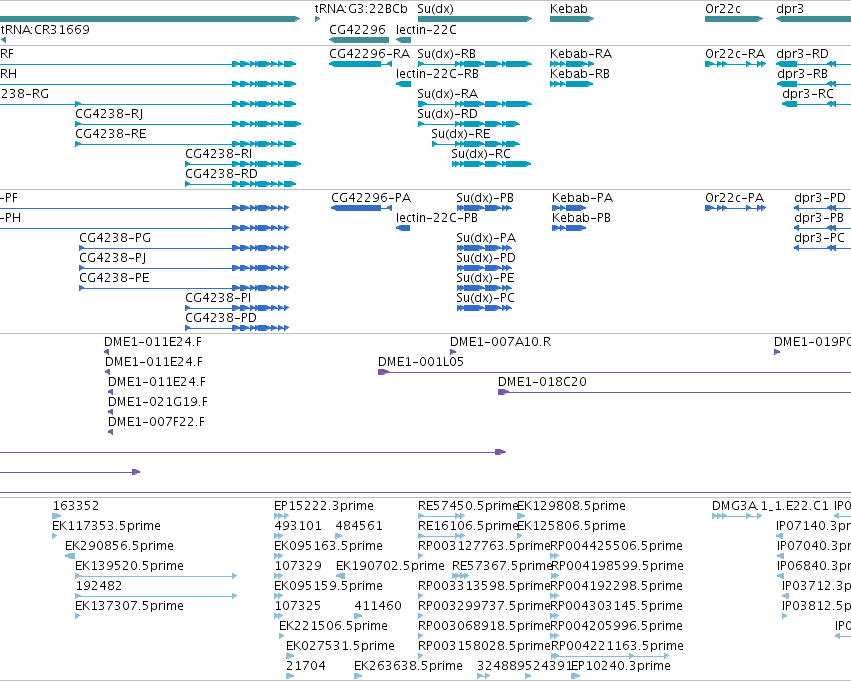
Task: Click EST EK190702.5prime
Action: tap(390, 566)
